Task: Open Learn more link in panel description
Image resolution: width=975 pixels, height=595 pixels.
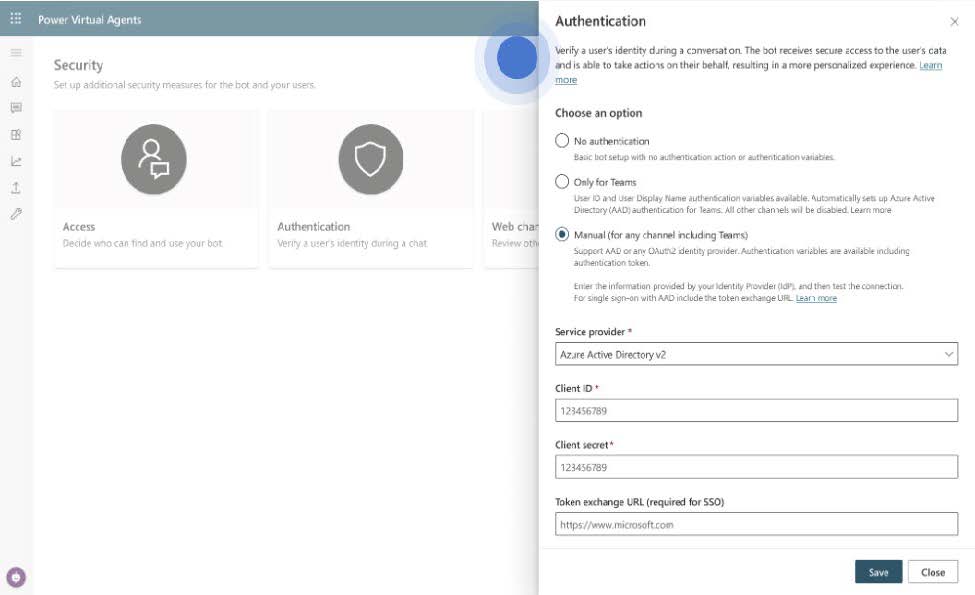Action: coord(930,65)
